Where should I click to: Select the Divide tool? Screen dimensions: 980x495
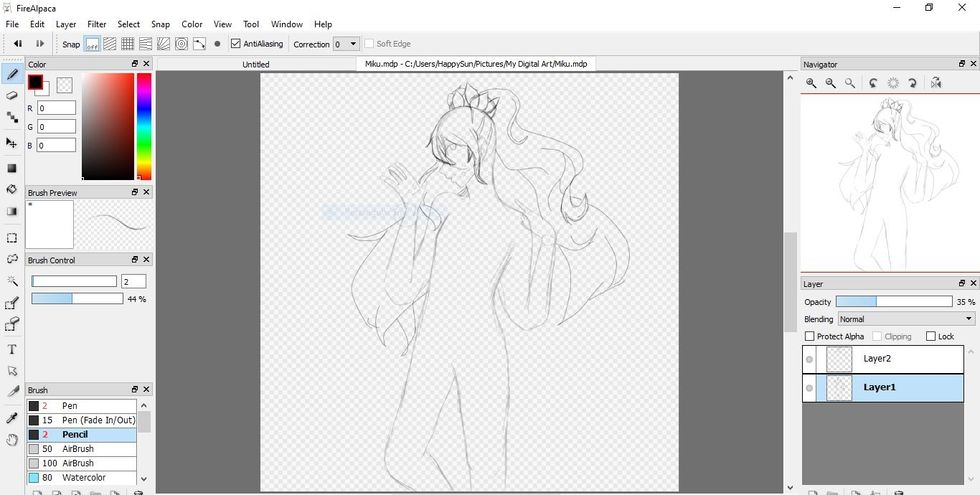click(x=12, y=392)
